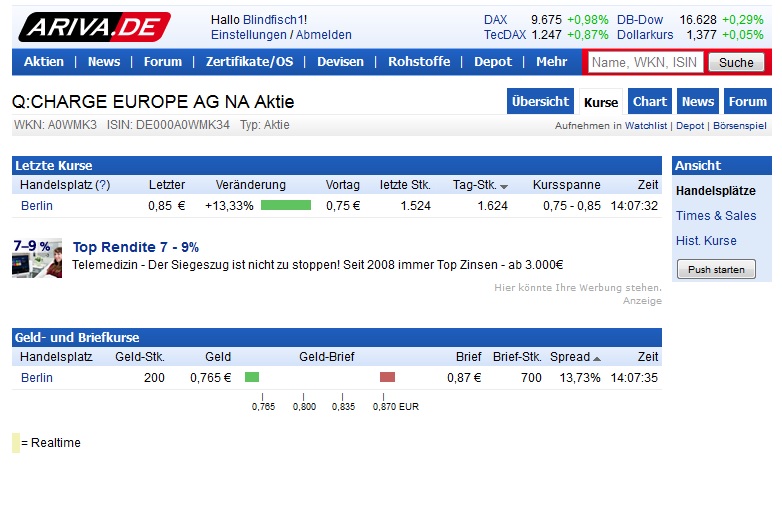782x530 pixels.
Task: Open Times & Sales view
Action: 716,216
